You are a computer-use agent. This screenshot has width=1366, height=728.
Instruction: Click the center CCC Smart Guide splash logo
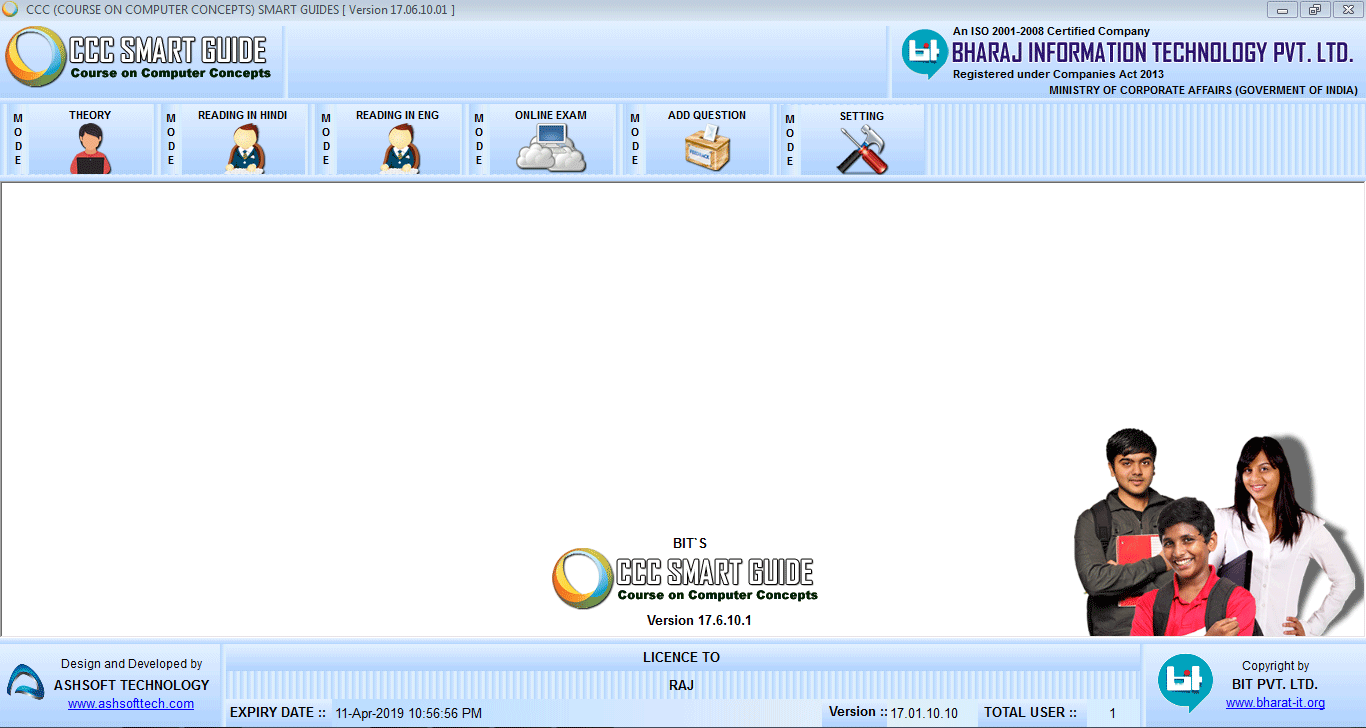coord(685,578)
